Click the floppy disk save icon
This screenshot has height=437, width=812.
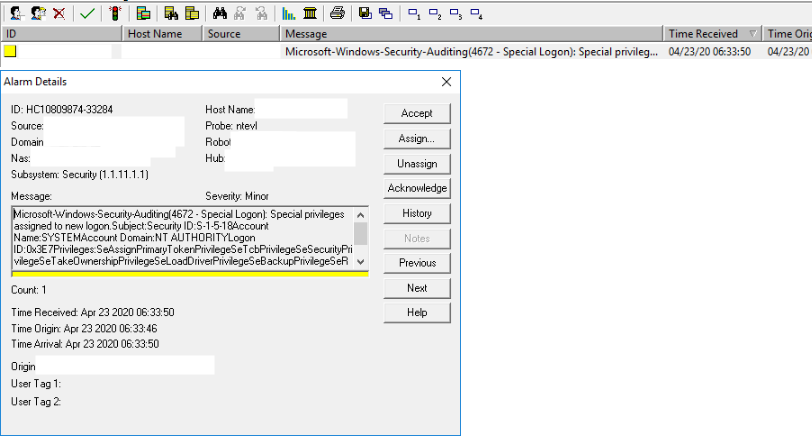pyautogui.click(x=365, y=13)
